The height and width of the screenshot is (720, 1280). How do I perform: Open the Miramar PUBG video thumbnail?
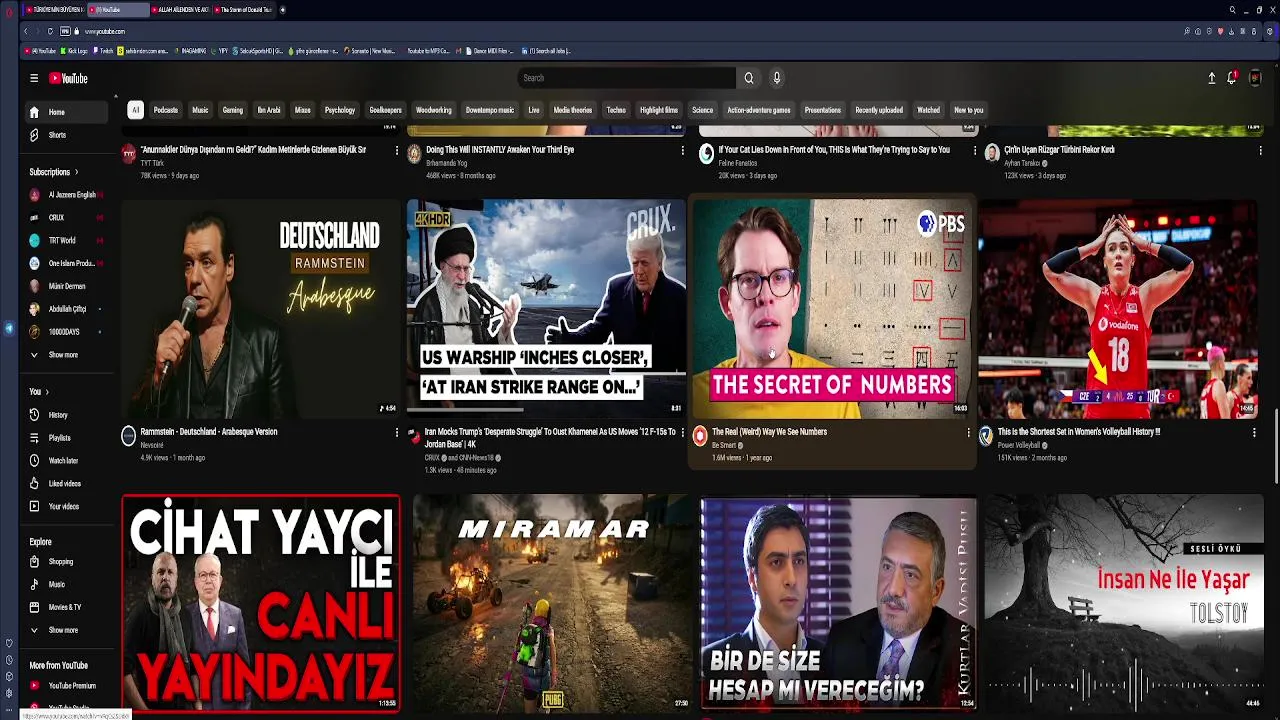[x=549, y=603]
